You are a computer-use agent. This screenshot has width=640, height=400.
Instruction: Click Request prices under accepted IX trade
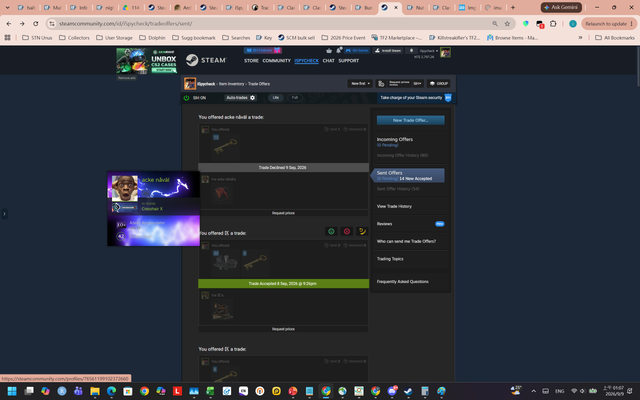pyautogui.click(x=283, y=329)
